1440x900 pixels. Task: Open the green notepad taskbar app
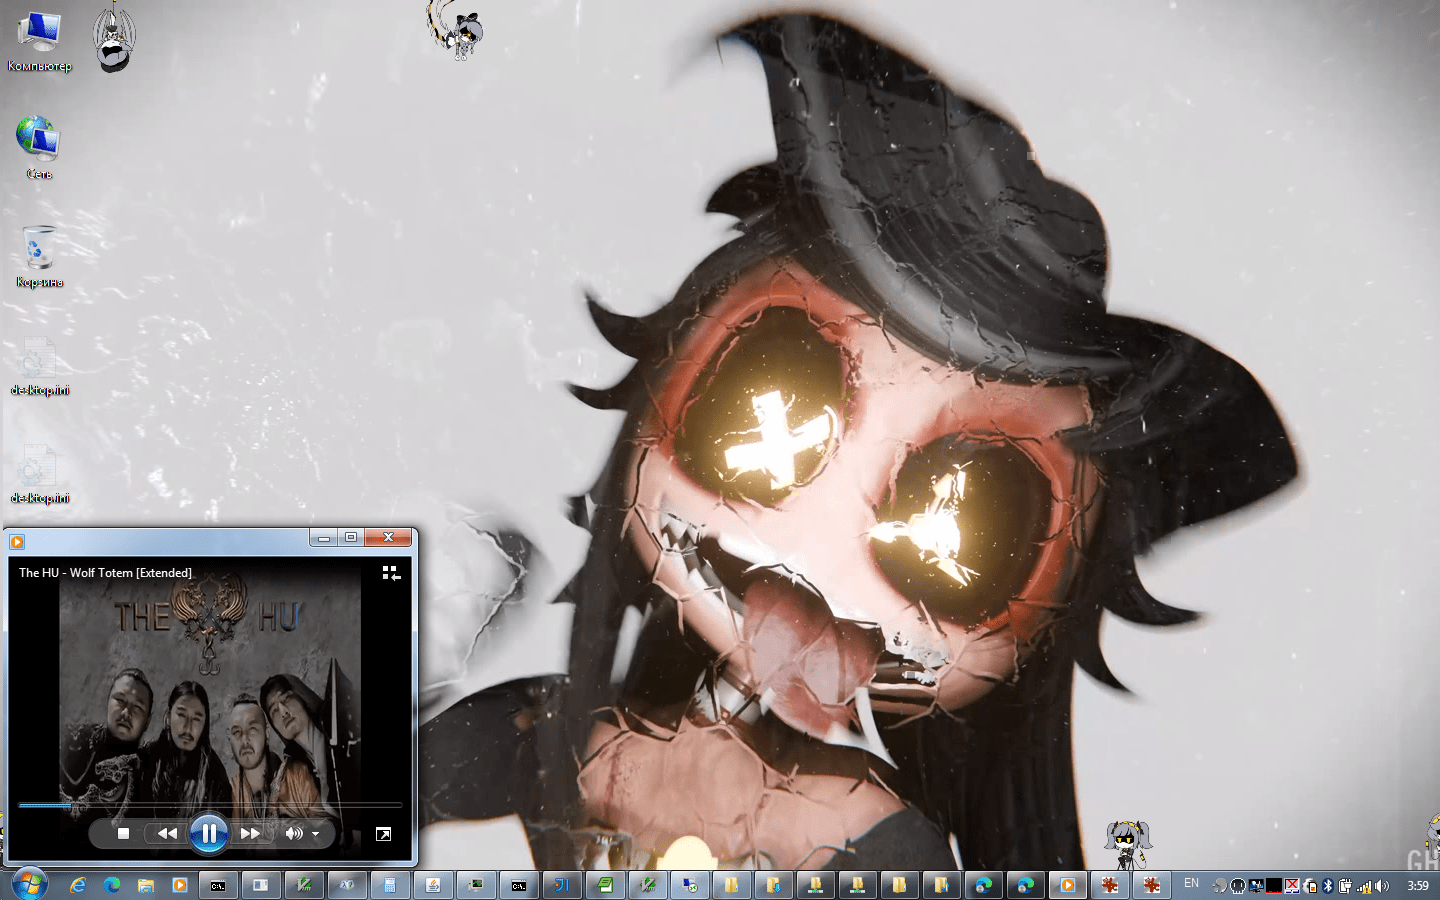pyautogui.click(x=605, y=885)
